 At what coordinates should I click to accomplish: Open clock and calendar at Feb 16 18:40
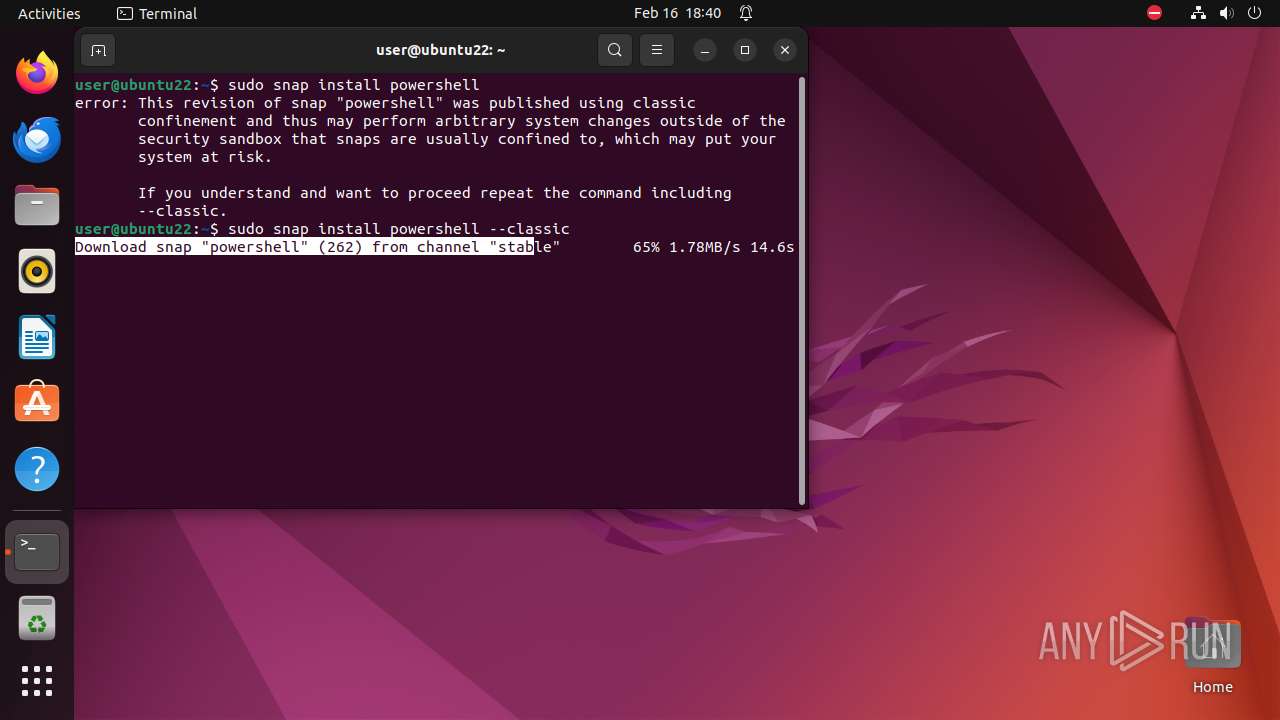point(677,13)
